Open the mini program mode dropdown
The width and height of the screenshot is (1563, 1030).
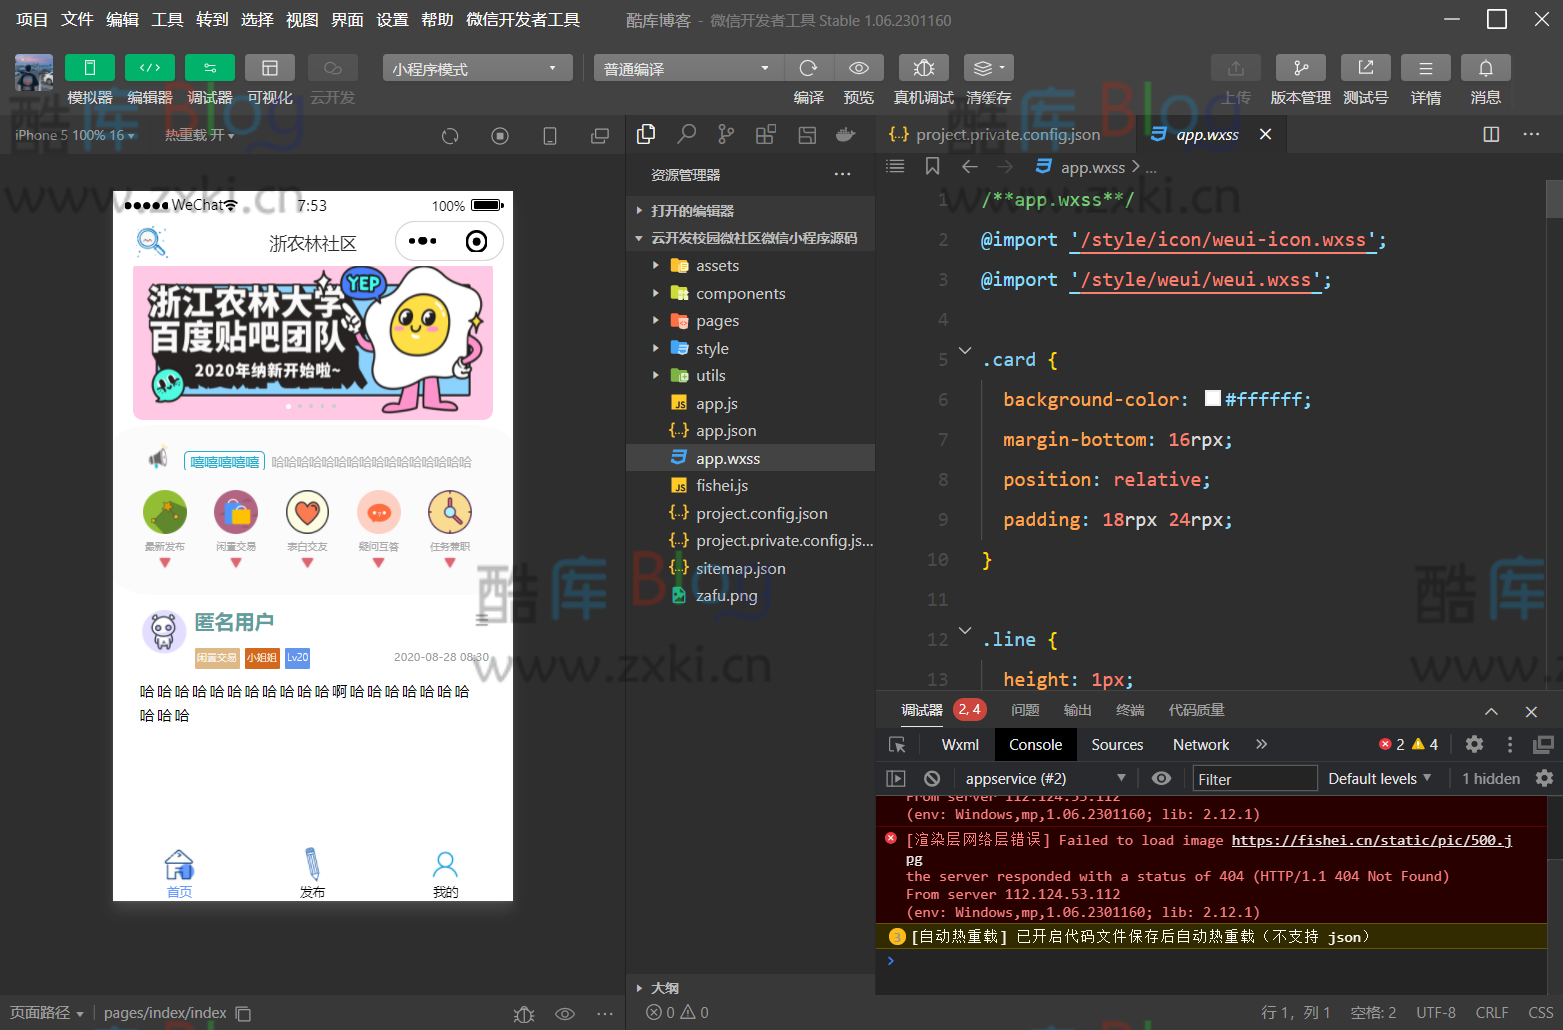477,68
